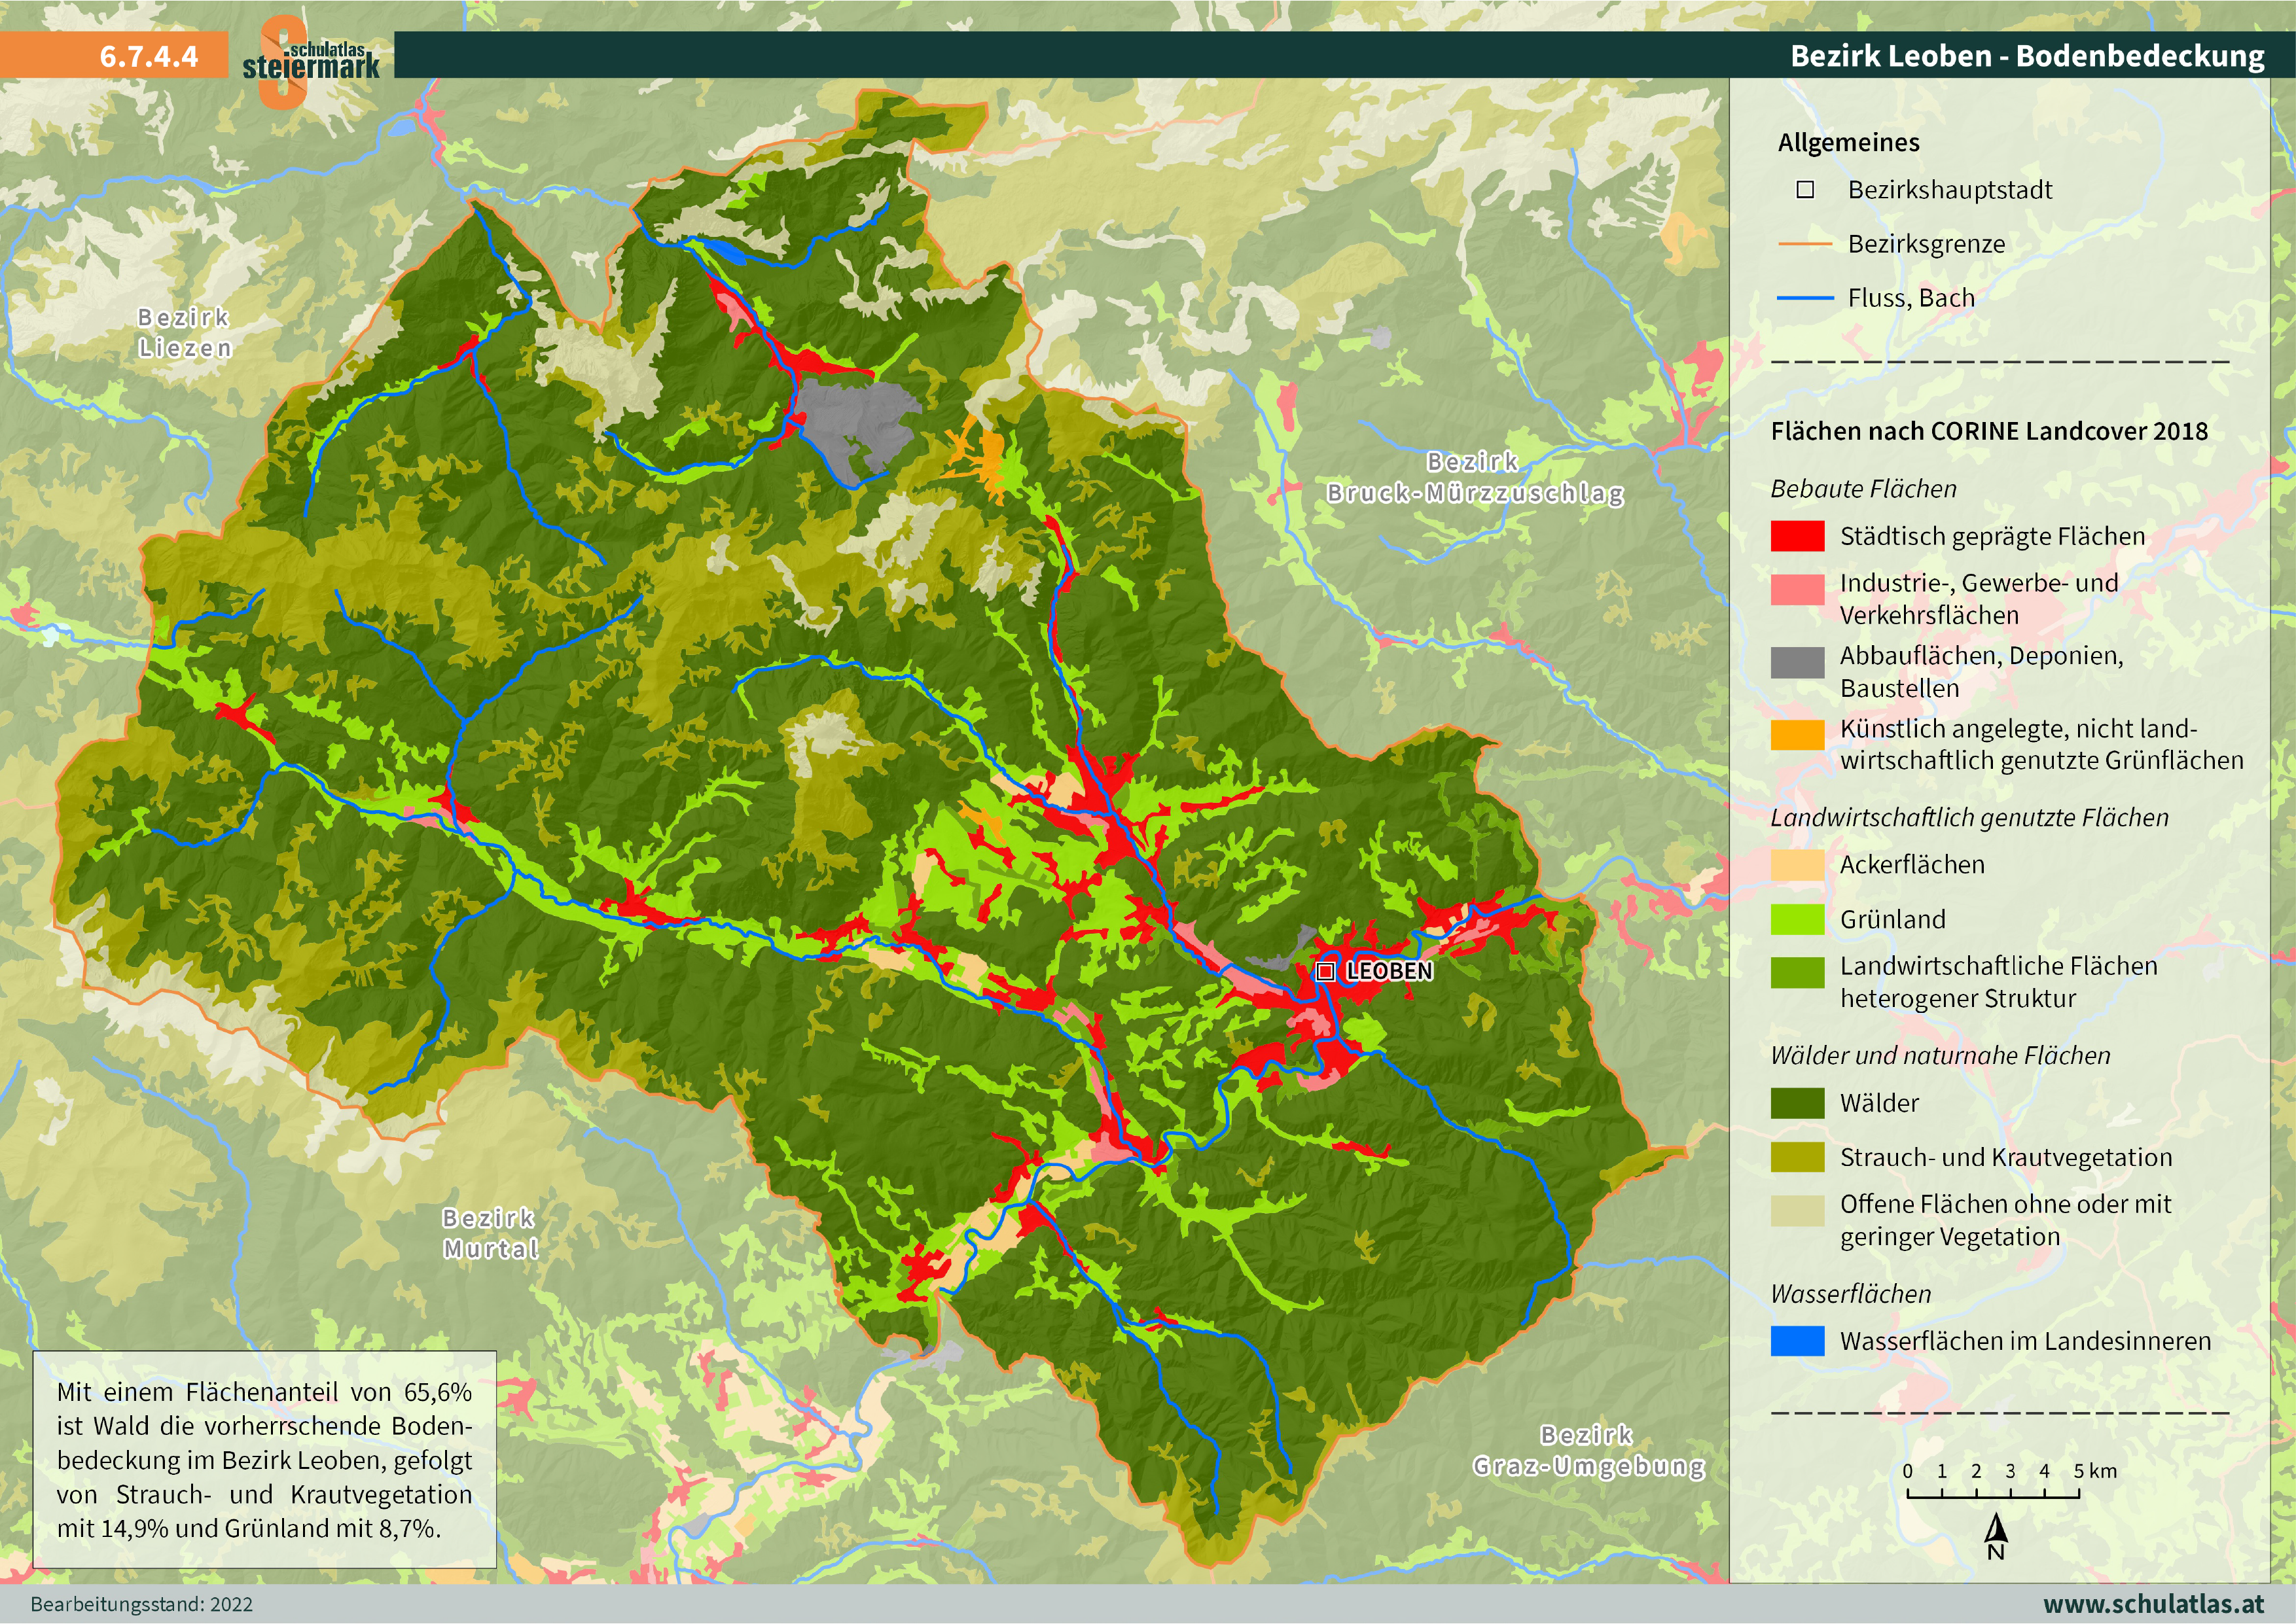Click the red Städtisch geprägte Flächen swatch
Image resolution: width=2296 pixels, height=1624 pixels.
pos(1797,536)
